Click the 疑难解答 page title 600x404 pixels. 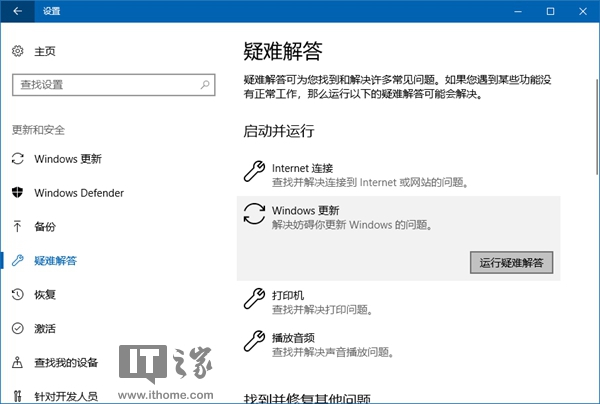tap(283, 51)
